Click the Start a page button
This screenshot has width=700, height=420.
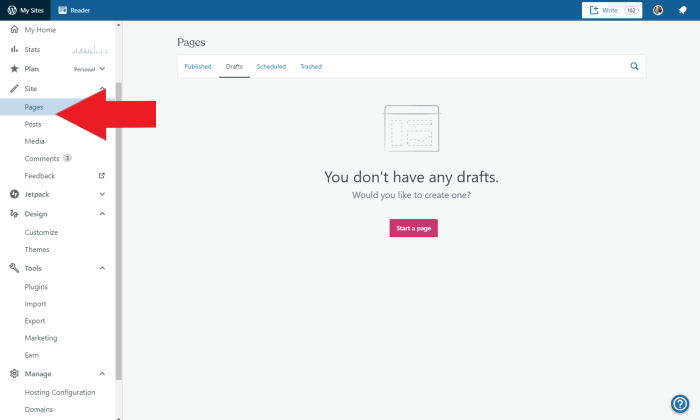(x=413, y=228)
